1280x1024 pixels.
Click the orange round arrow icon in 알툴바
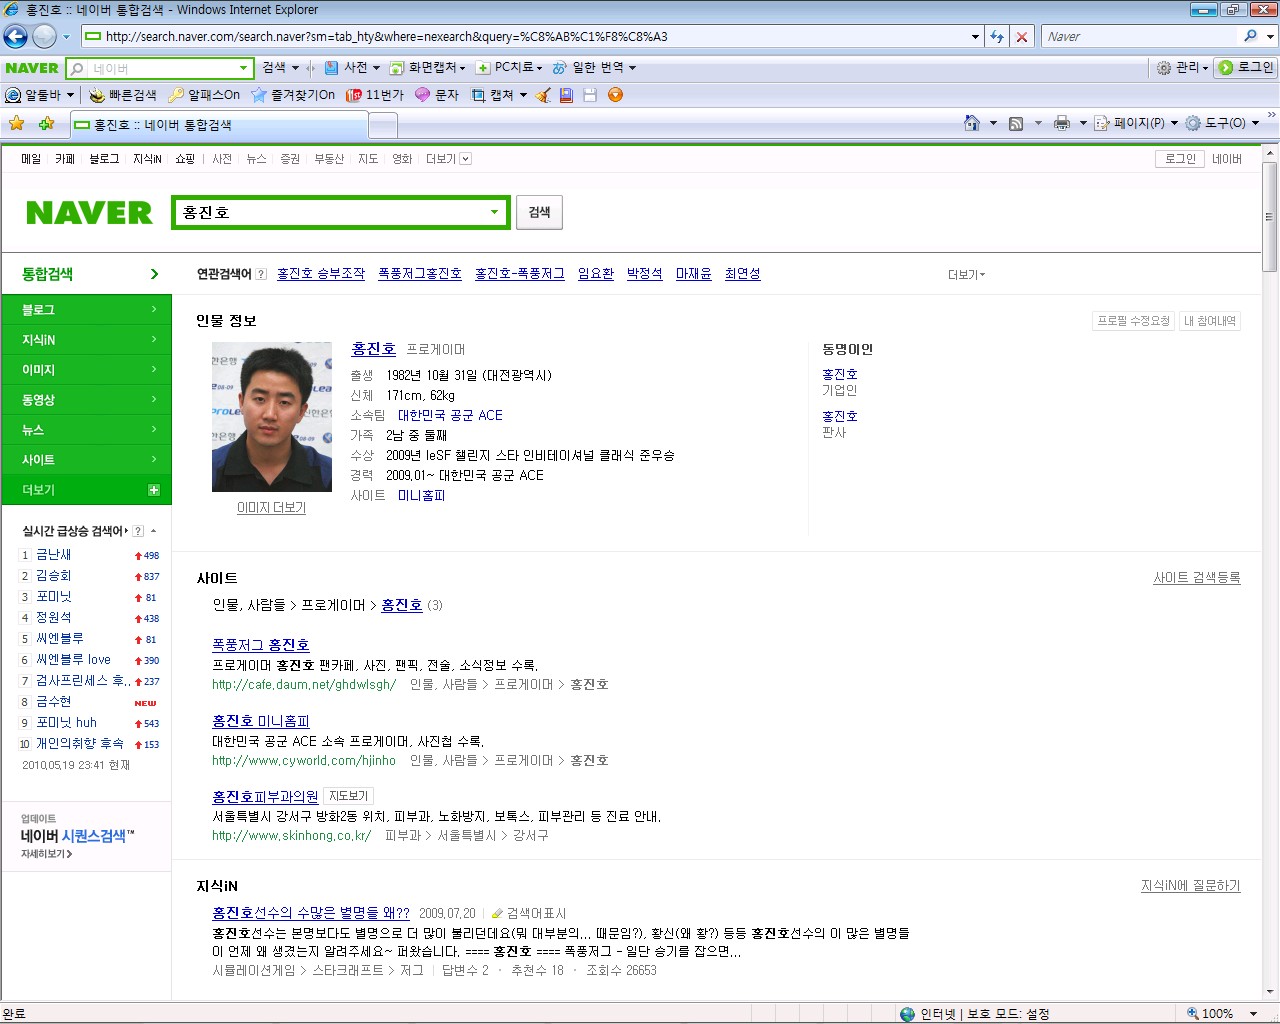615,95
